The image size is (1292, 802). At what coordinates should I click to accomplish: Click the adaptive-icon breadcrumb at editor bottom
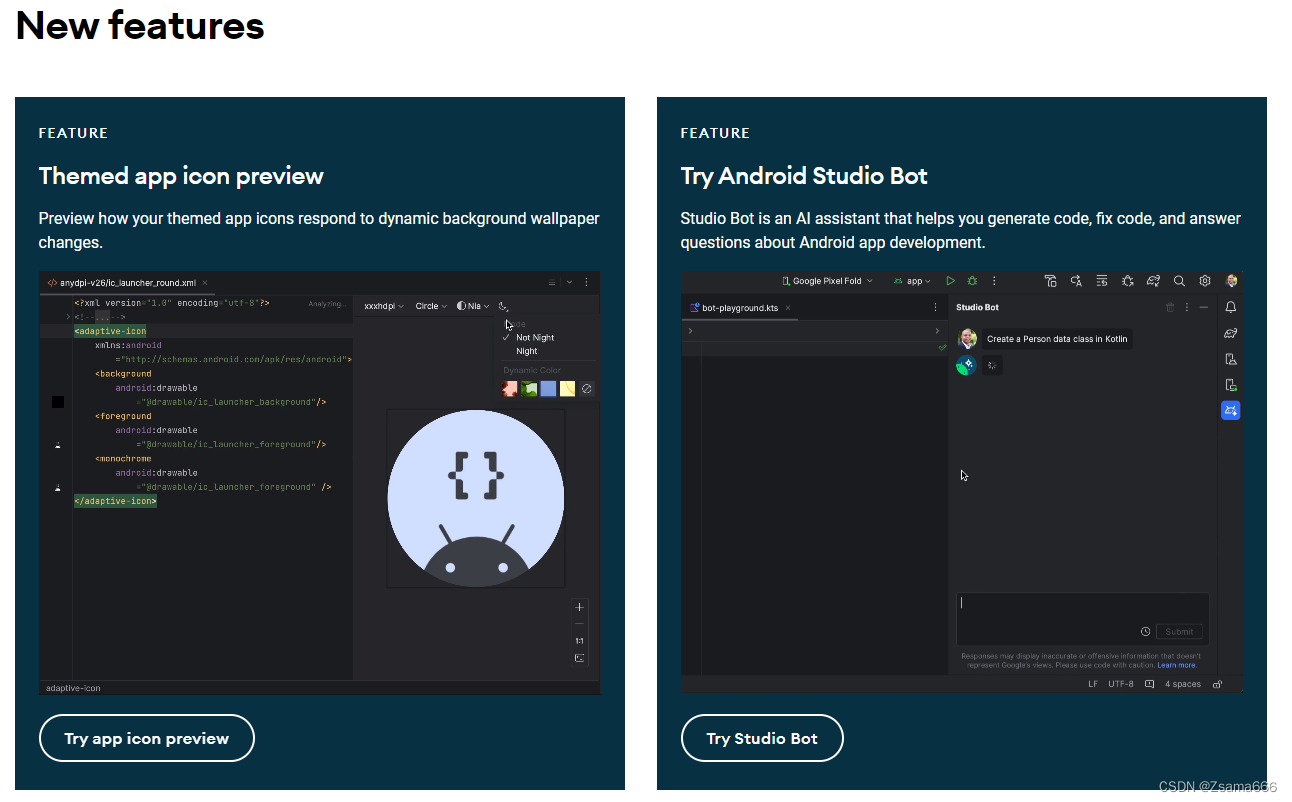click(x=73, y=688)
